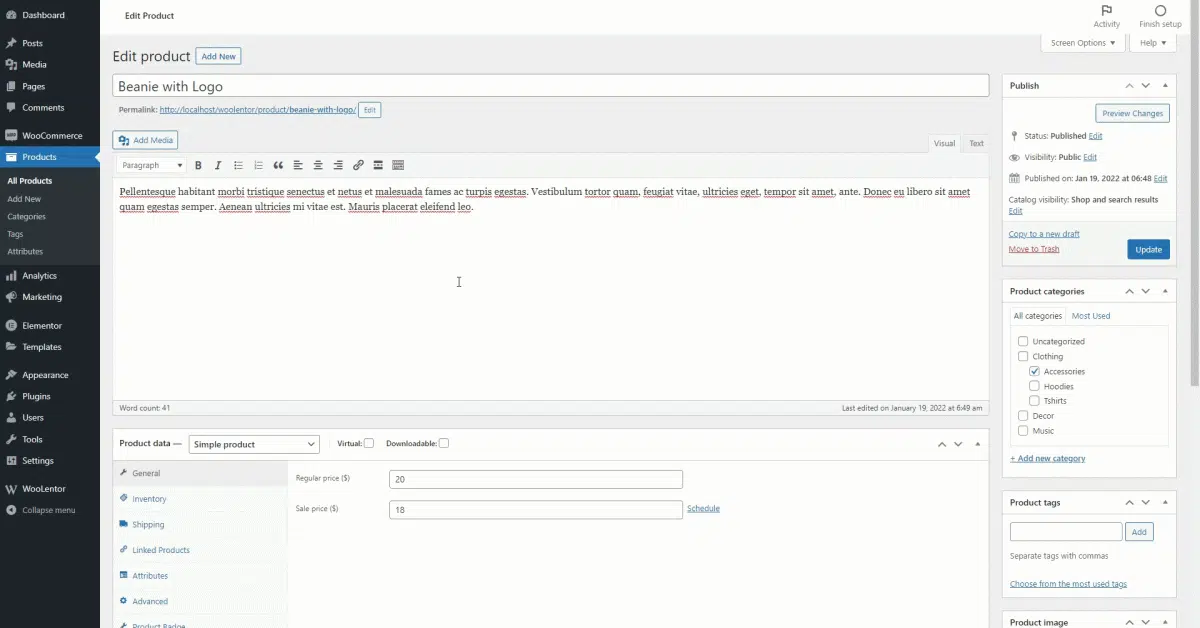Click the product title field
The width and height of the screenshot is (1200, 628).
pyautogui.click(x=551, y=86)
